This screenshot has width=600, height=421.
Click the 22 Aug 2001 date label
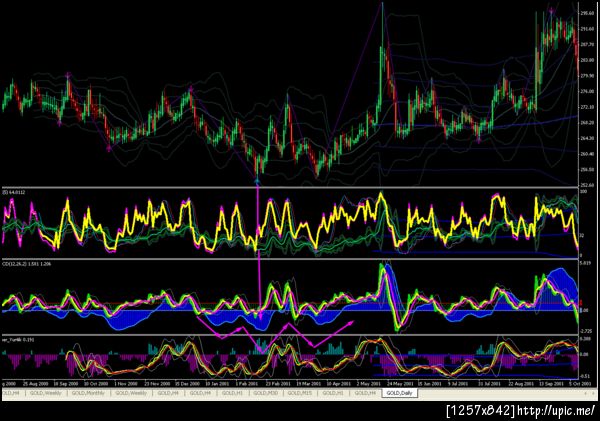[521, 383]
